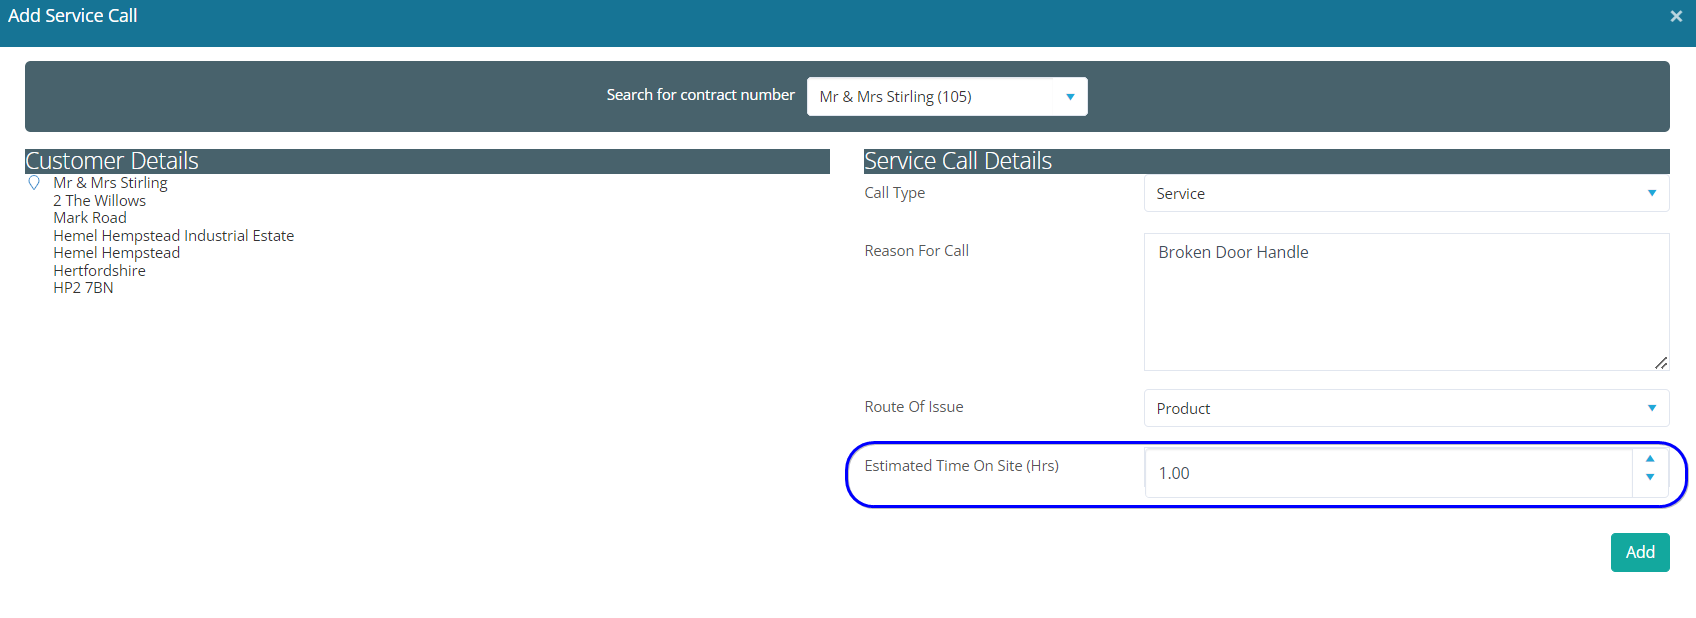Open the contract number dropdown arrow
The width and height of the screenshot is (1696, 618).
(1070, 97)
